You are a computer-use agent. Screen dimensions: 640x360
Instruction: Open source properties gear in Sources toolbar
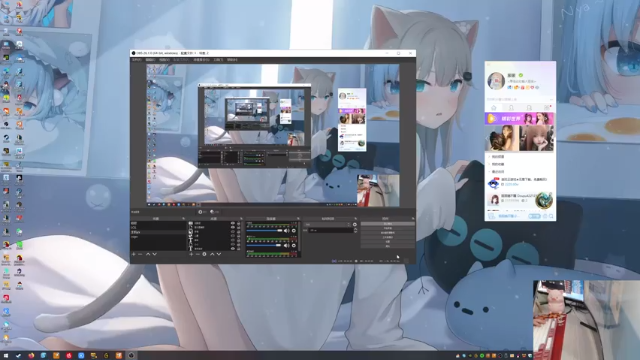tap(204, 254)
